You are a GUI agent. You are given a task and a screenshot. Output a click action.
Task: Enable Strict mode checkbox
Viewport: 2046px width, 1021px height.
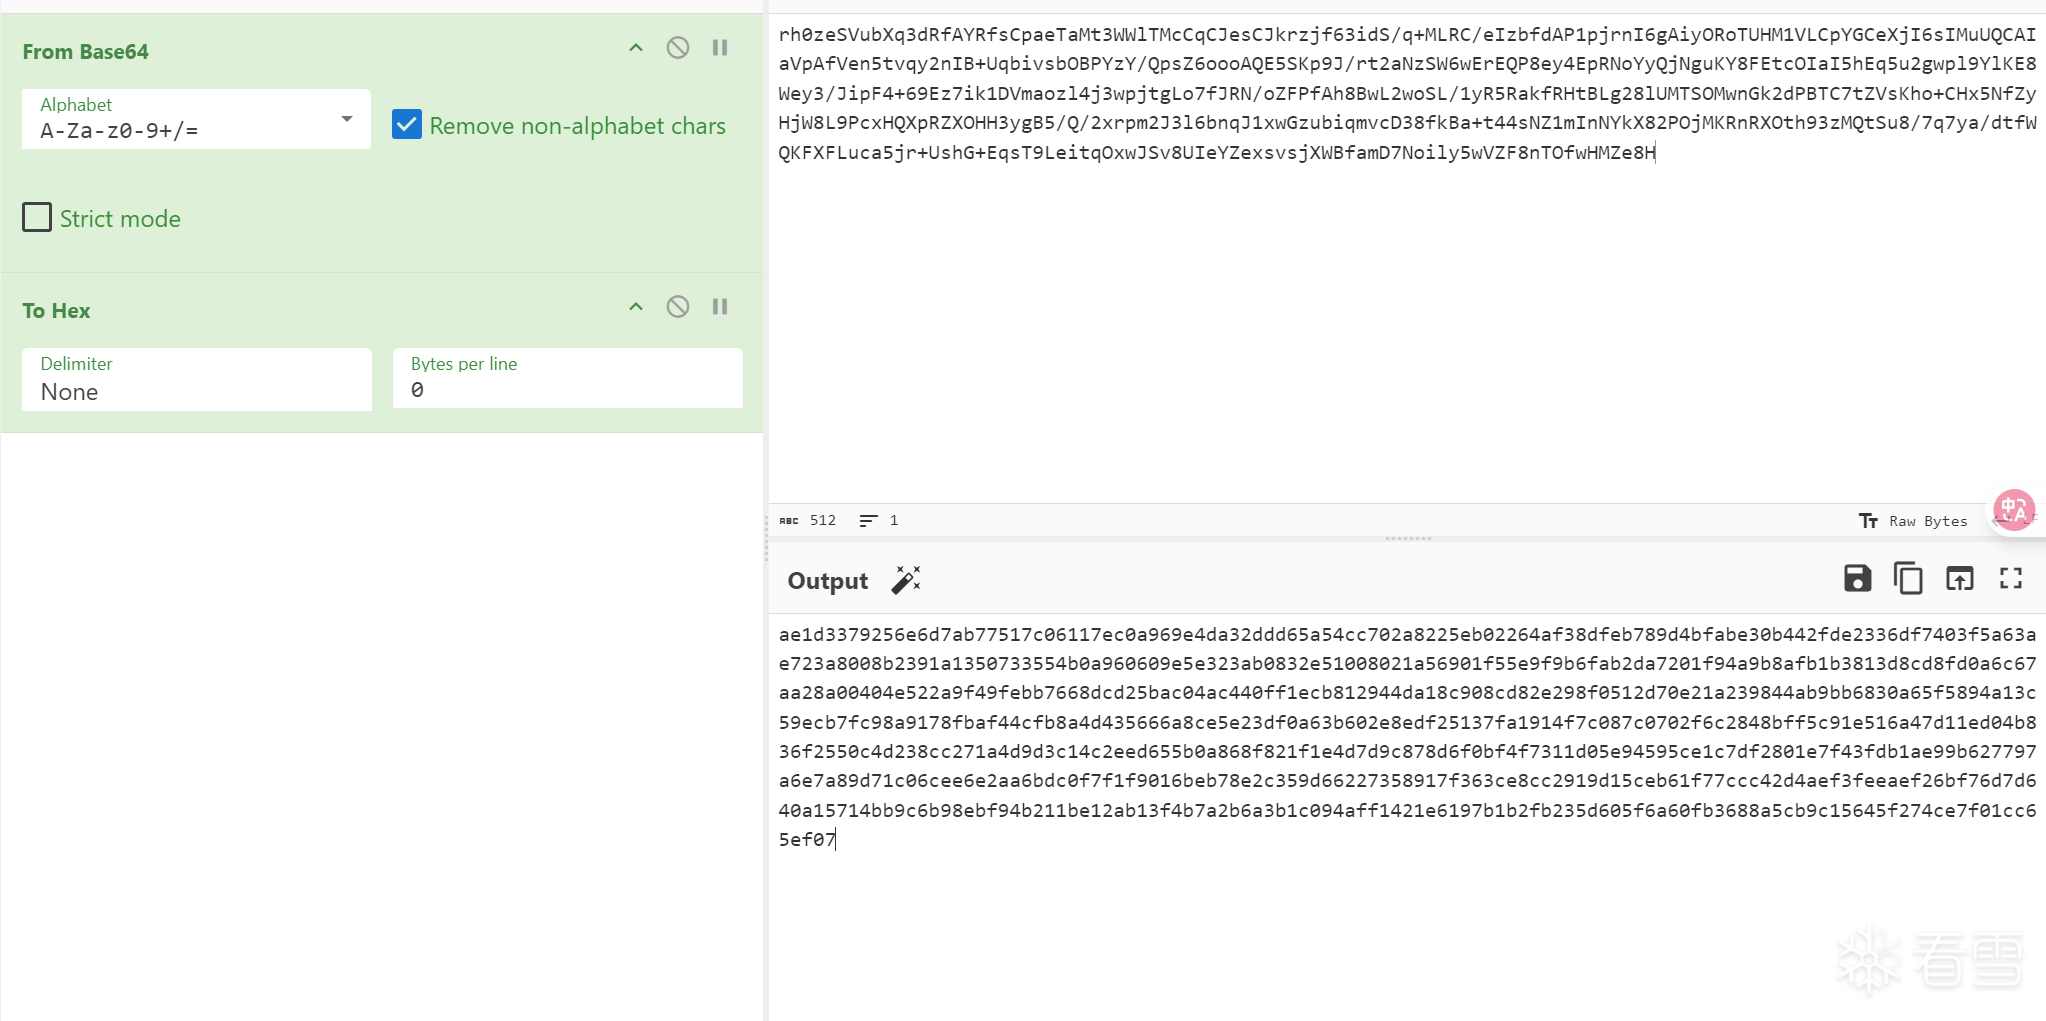click(37, 218)
